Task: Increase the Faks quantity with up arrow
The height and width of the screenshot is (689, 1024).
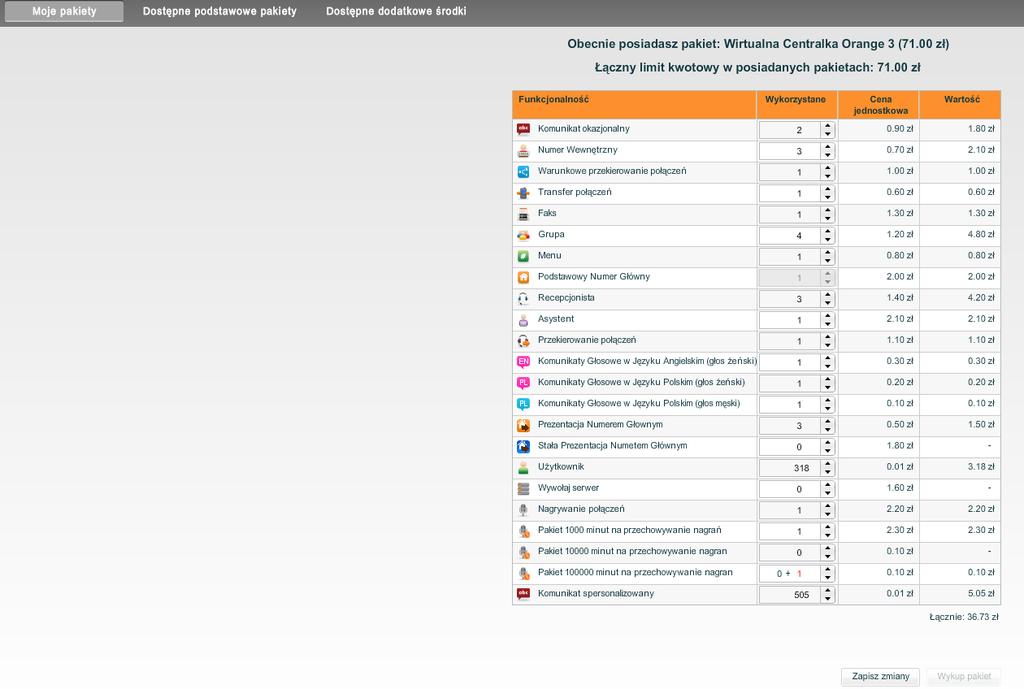Action: (827, 210)
